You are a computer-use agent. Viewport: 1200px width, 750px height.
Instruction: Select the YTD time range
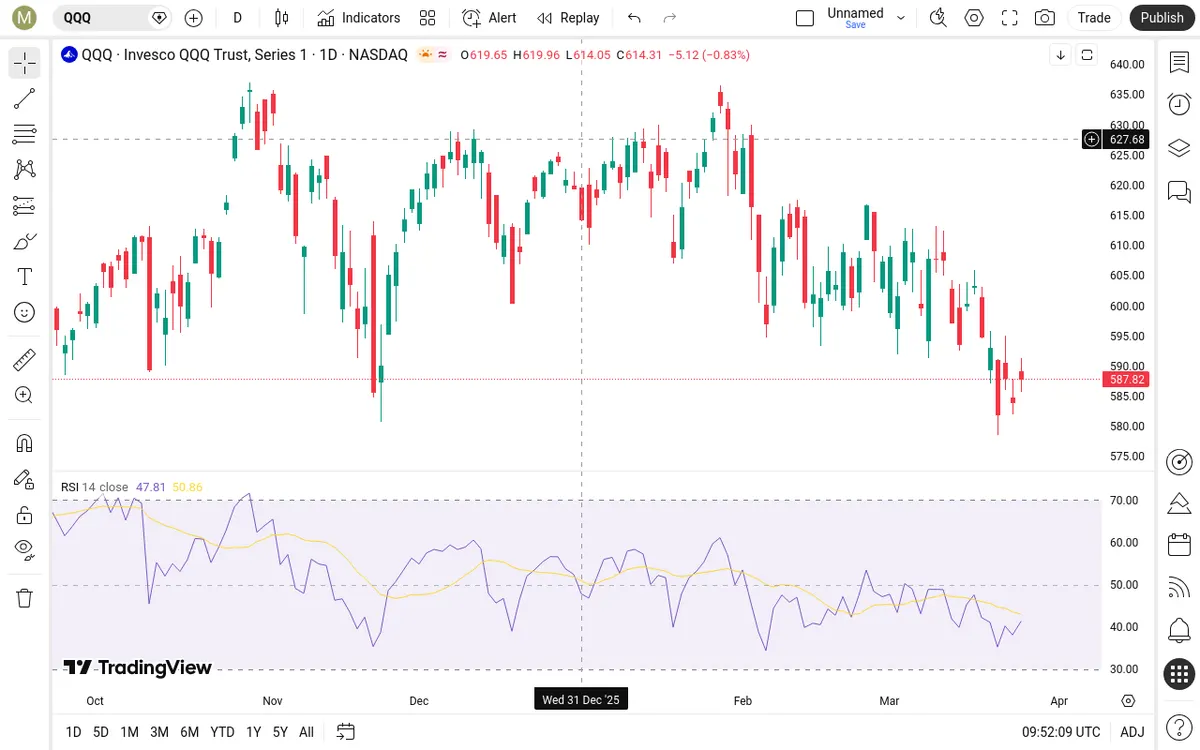222,732
